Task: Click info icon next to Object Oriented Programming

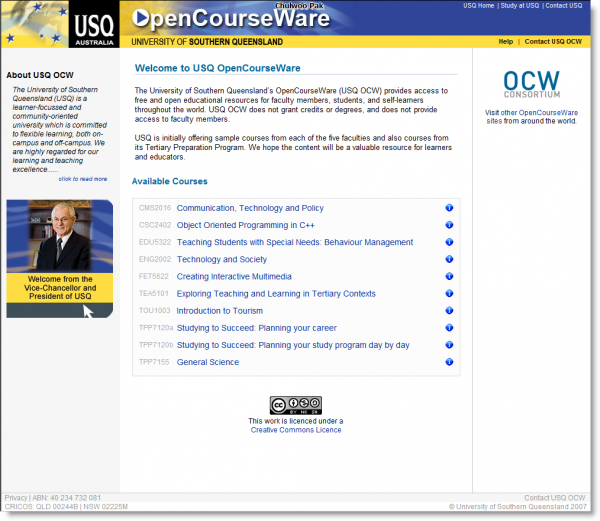Action: tap(450, 225)
